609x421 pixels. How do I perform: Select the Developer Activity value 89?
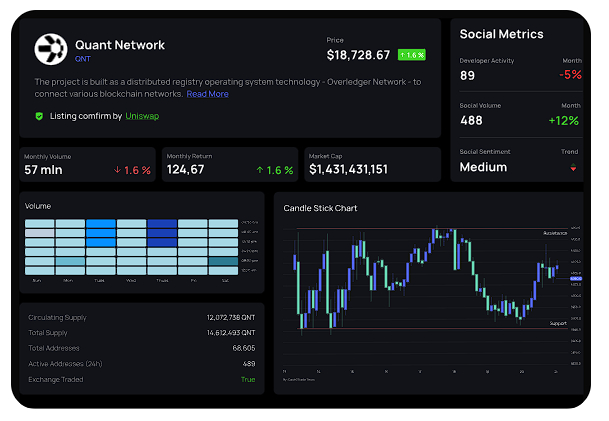coord(467,75)
